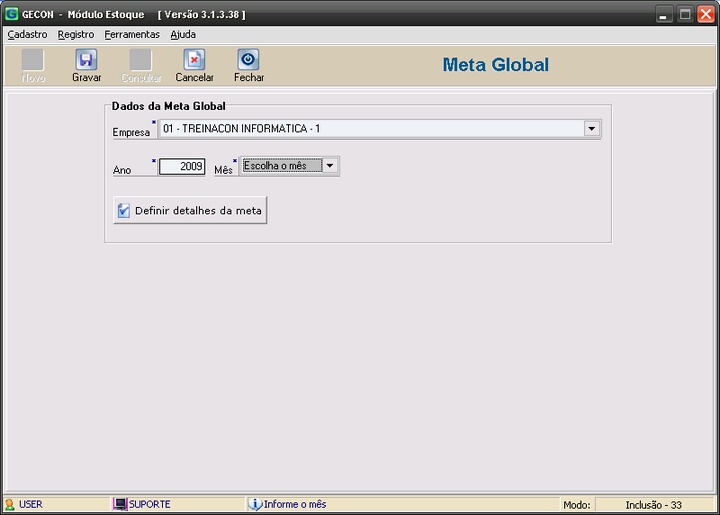Open the Cadastro menu
The width and height of the screenshot is (720, 515).
pyautogui.click(x=27, y=34)
